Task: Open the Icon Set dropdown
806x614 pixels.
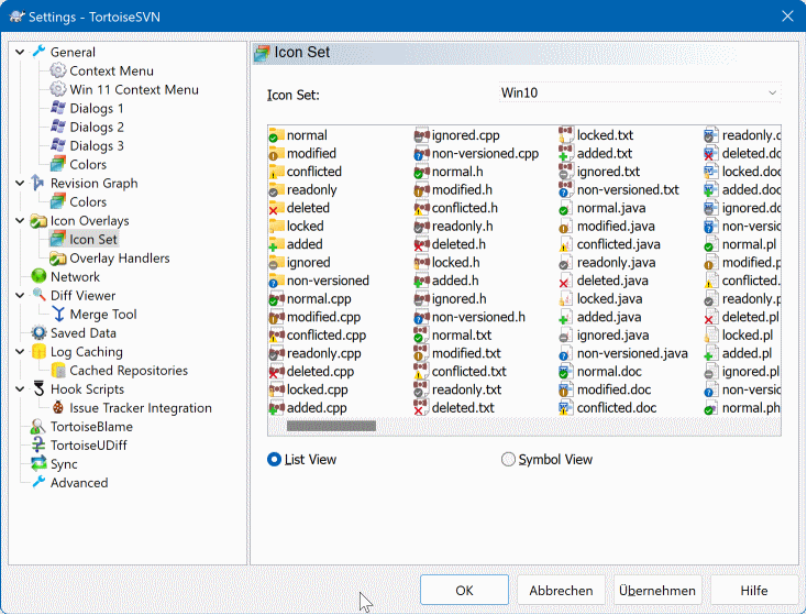Action: pyautogui.click(x=640, y=93)
